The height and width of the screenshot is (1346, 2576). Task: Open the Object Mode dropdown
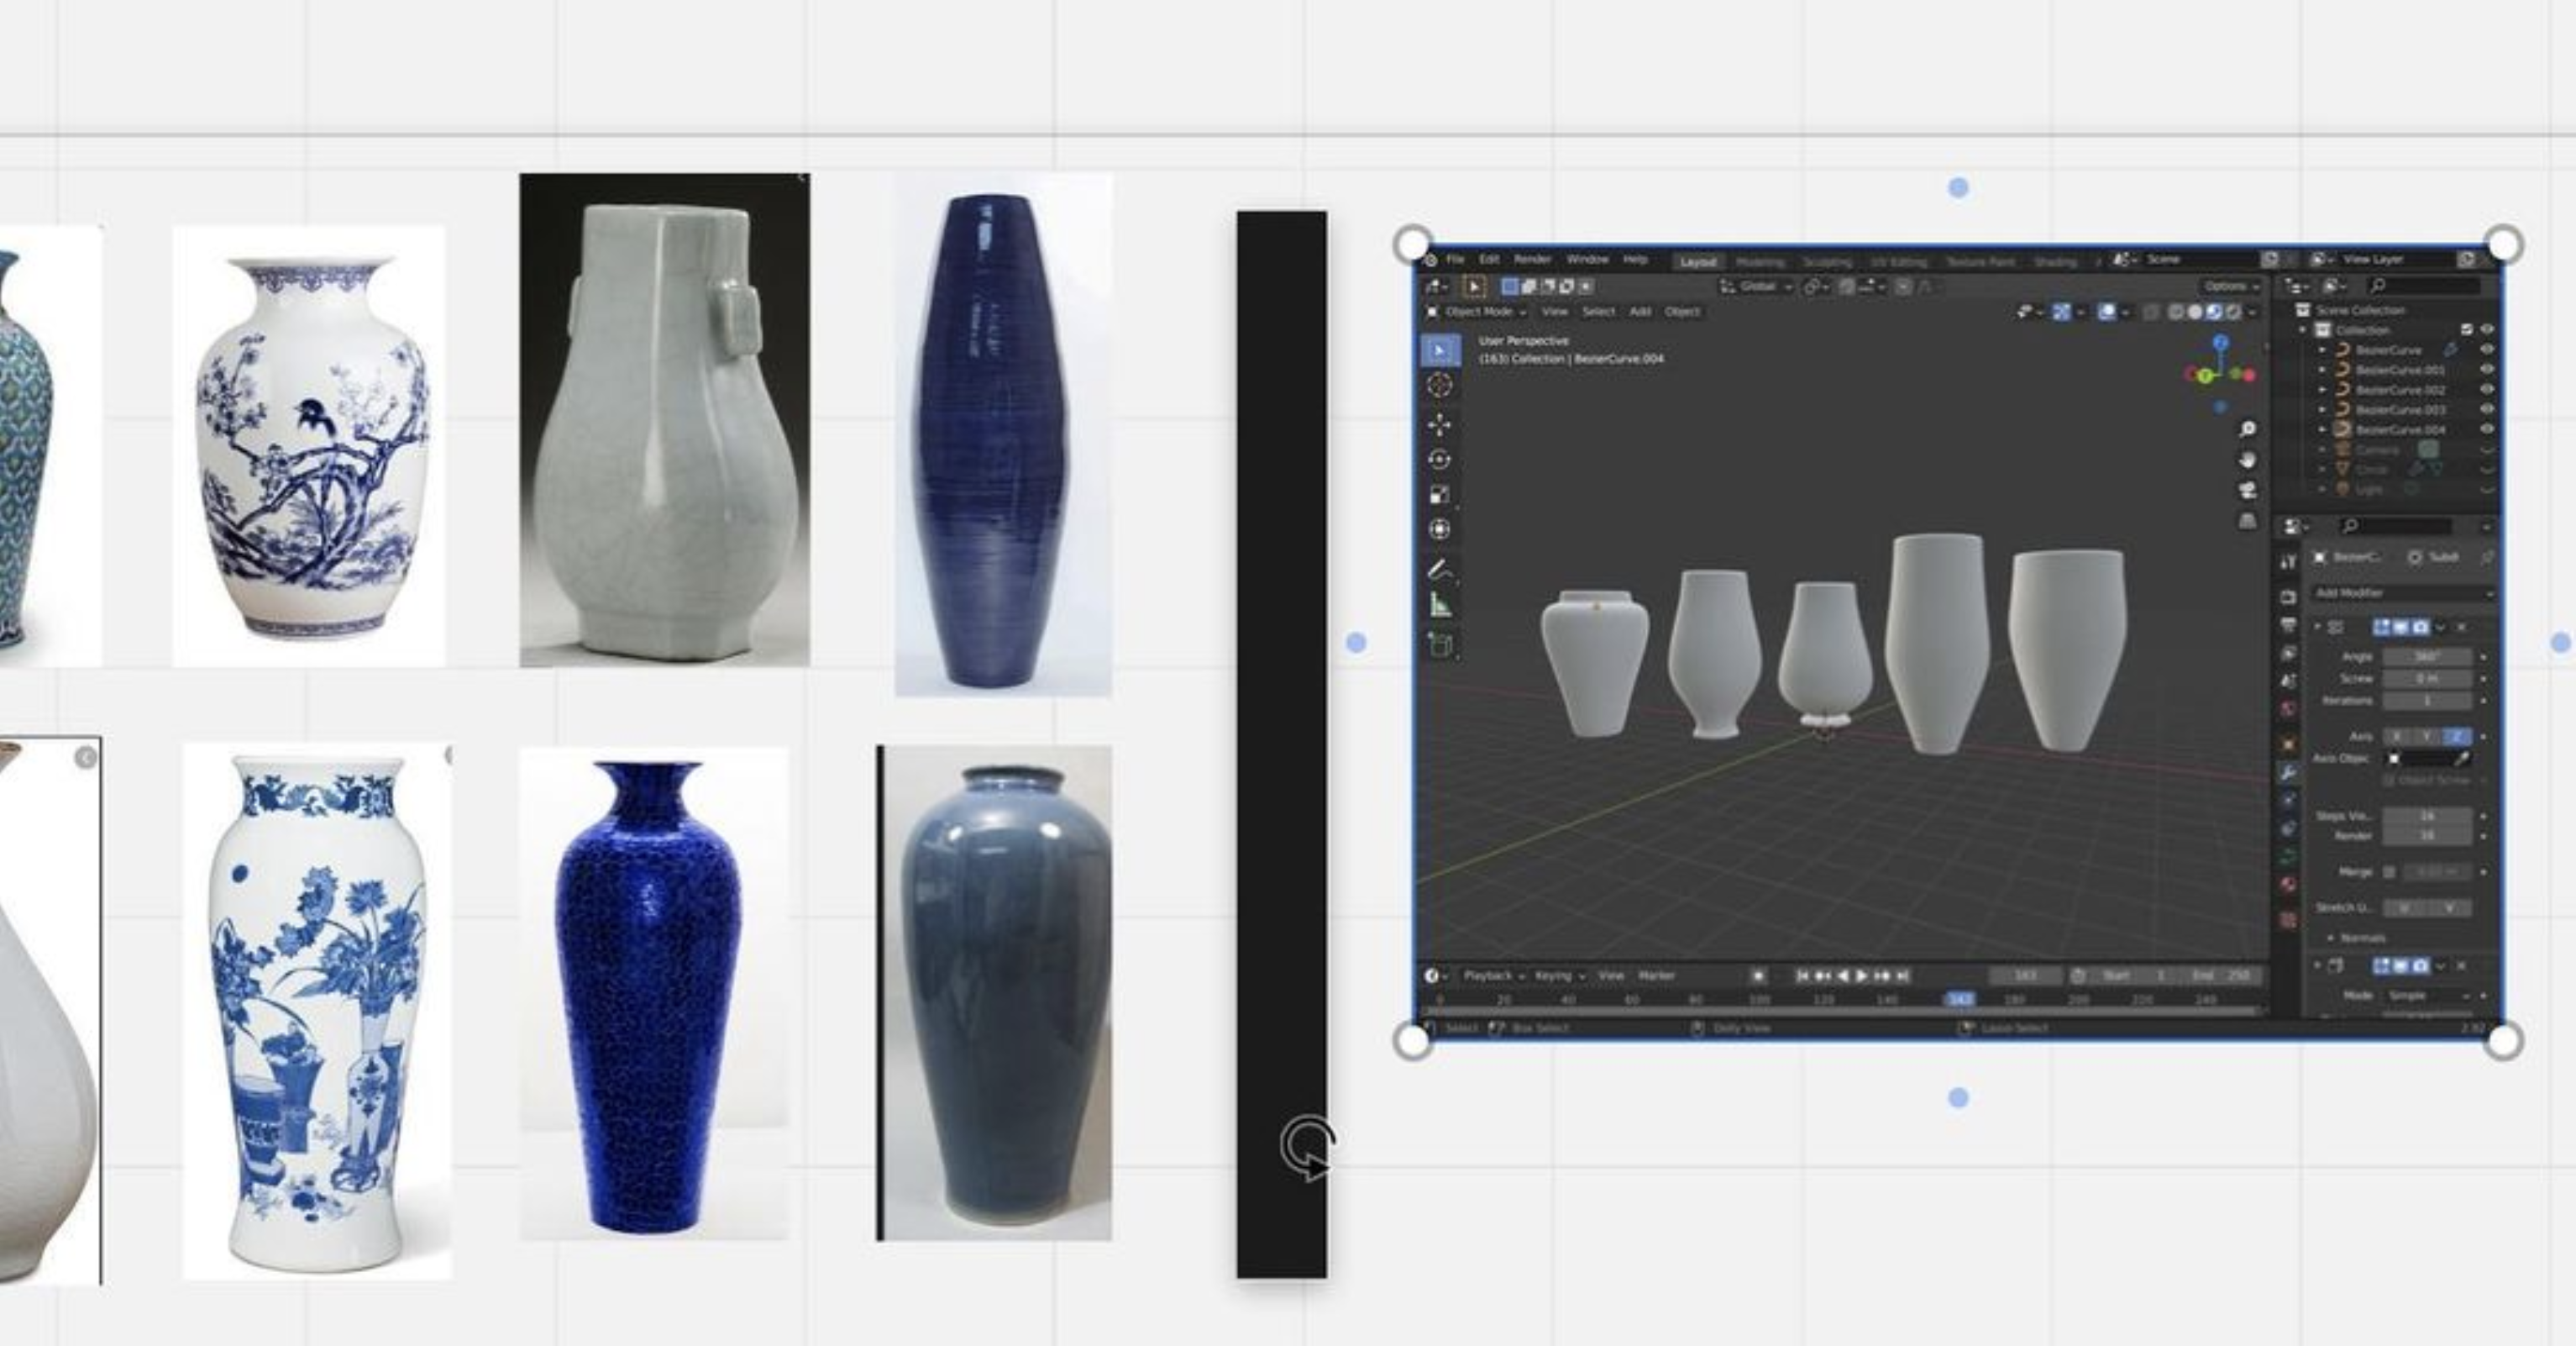pyautogui.click(x=1478, y=312)
